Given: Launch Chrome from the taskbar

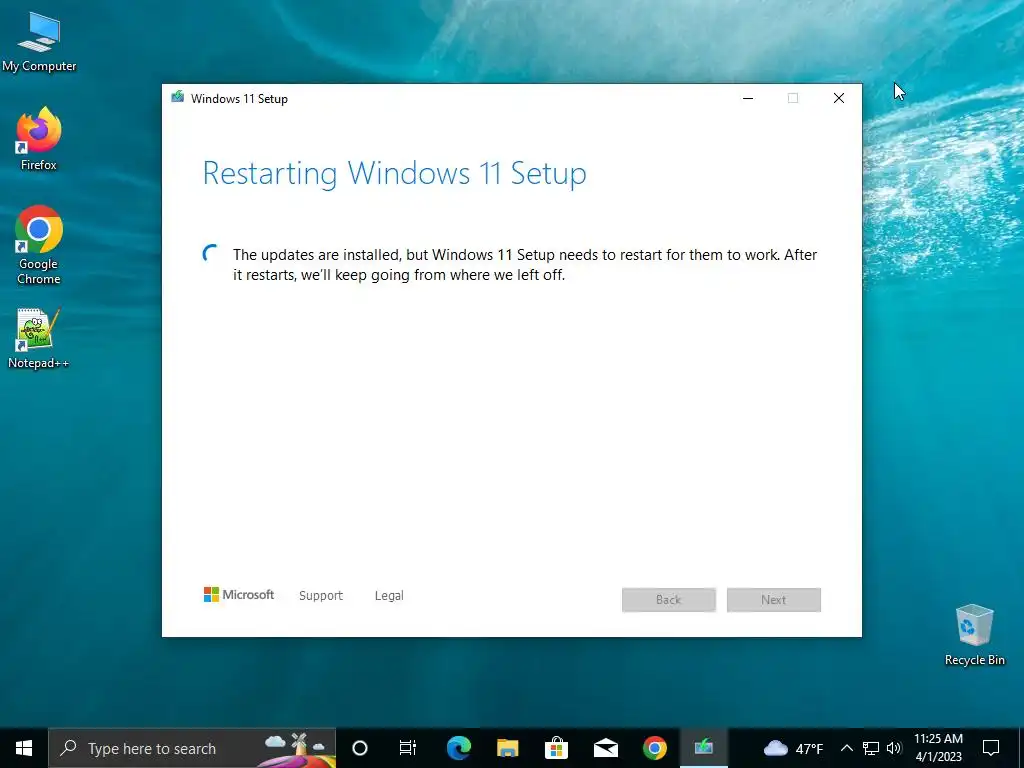Looking at the screenshot, I should tap(654, 748).
